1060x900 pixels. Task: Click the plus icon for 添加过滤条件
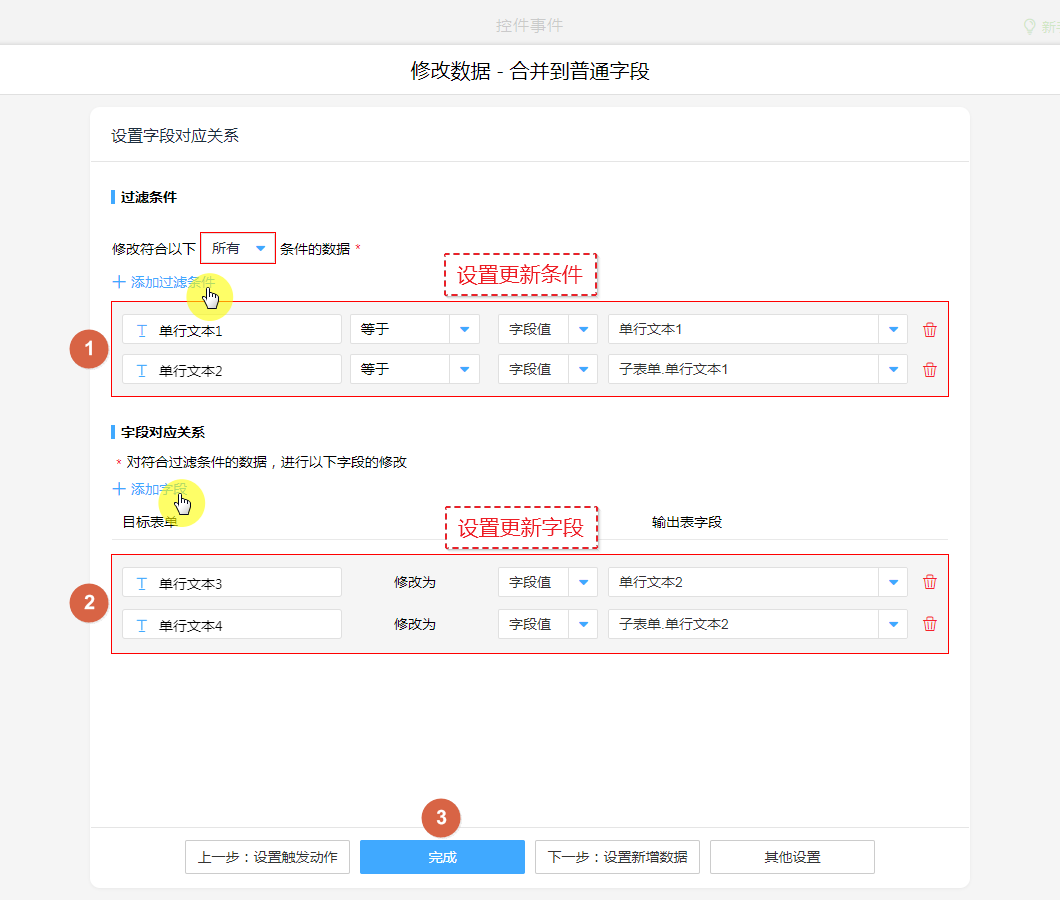click(119, 282)
